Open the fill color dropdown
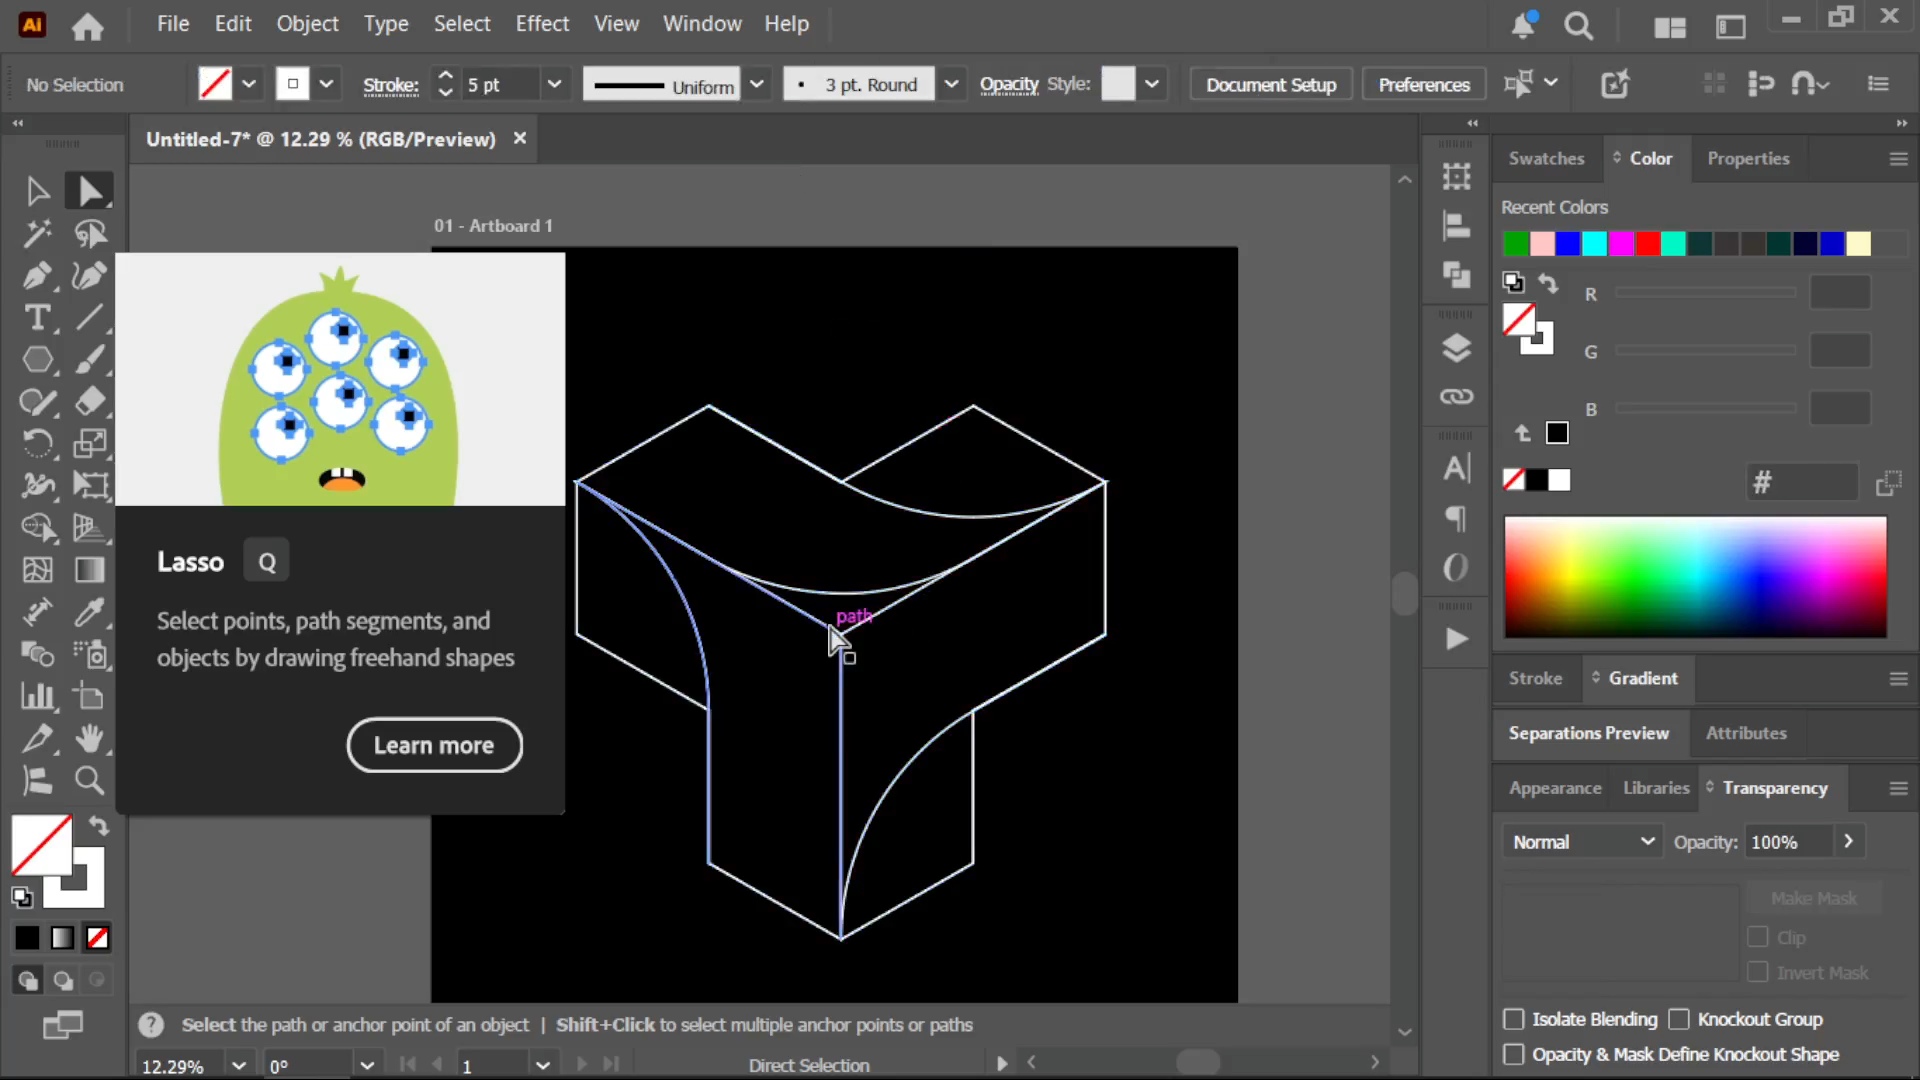Screen dimensions: 1920x1080 click(249, 84)
